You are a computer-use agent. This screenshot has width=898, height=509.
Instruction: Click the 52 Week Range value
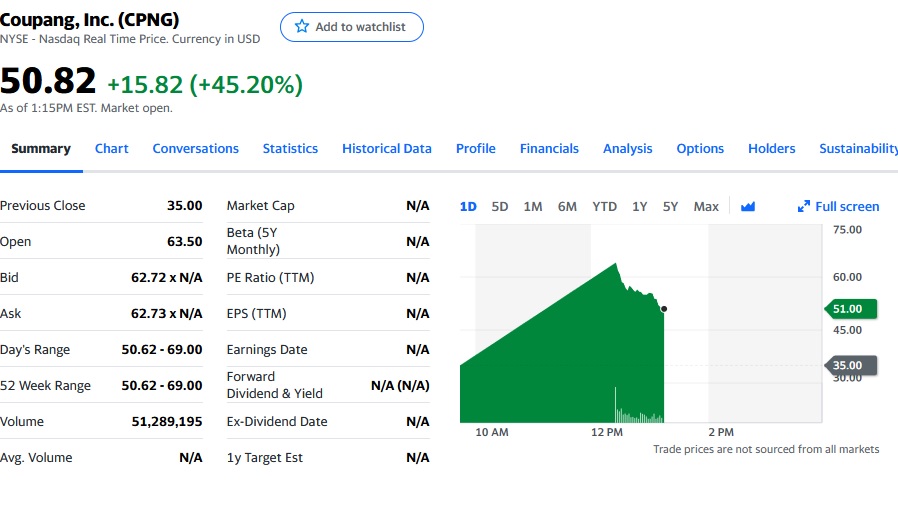[162, 386]
